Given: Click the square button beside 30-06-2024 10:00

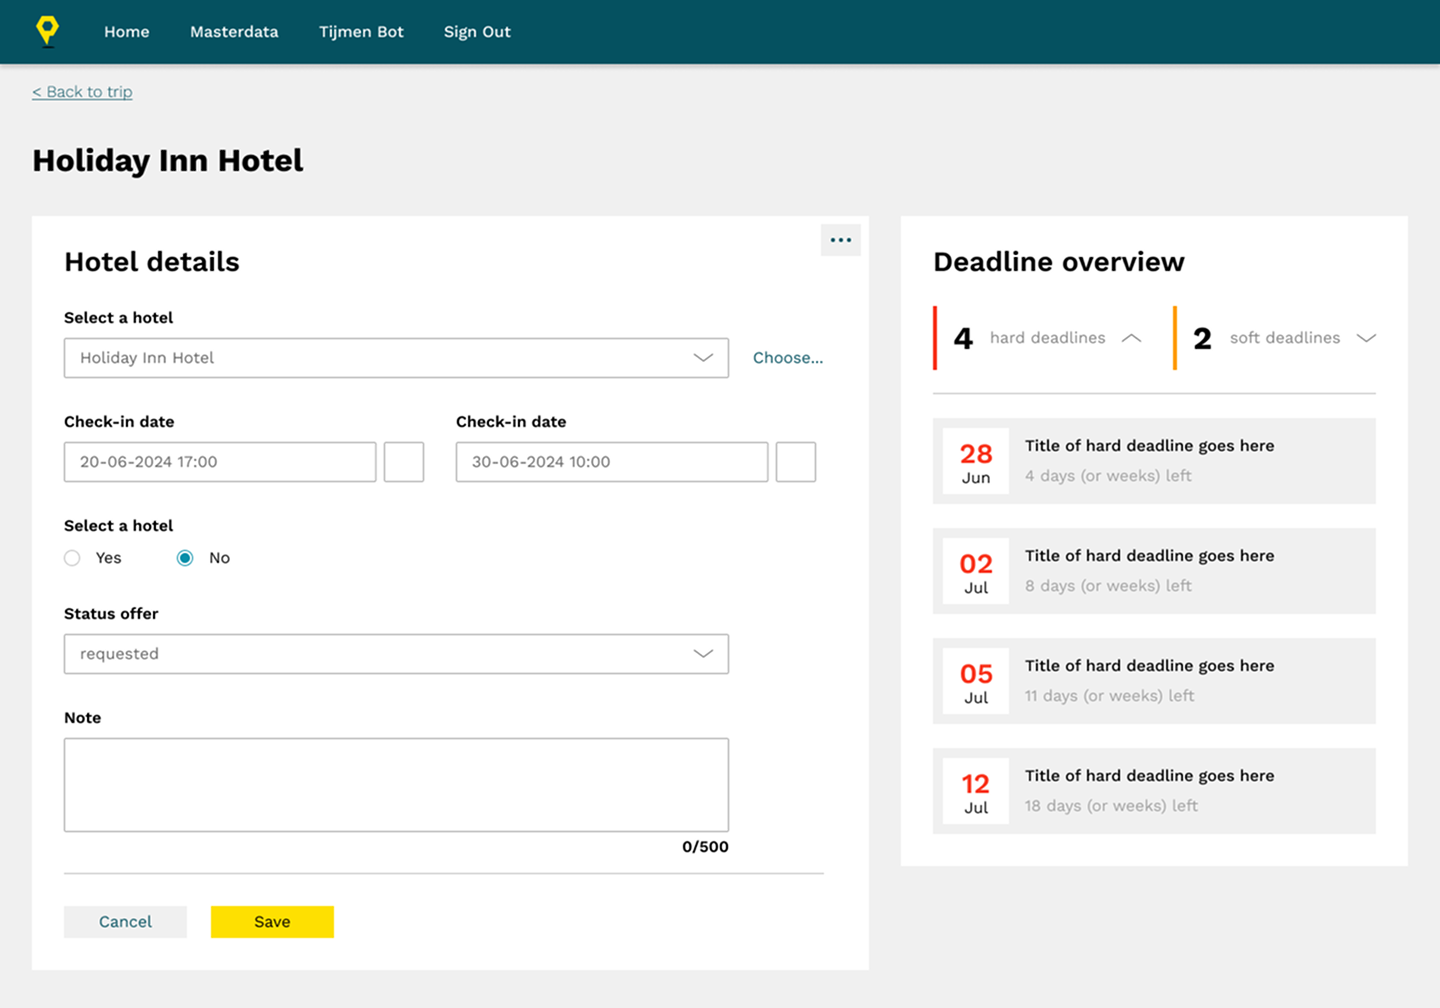Looking at the screenshot, I should point(796,462).
